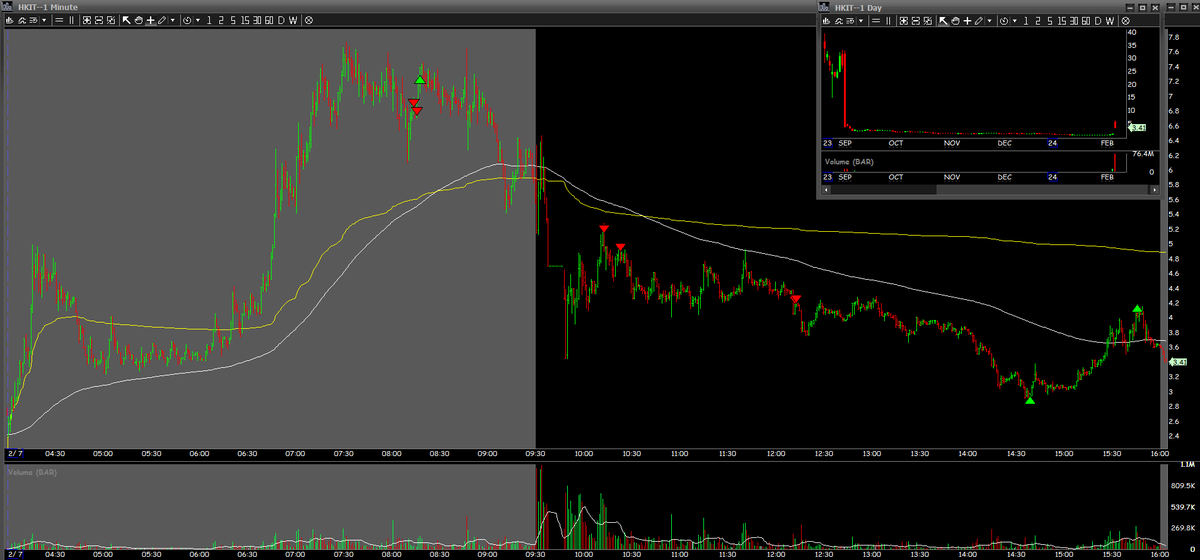
Task: Click circled X icon in 1 Day toolbar
Action: point(1126,20)
